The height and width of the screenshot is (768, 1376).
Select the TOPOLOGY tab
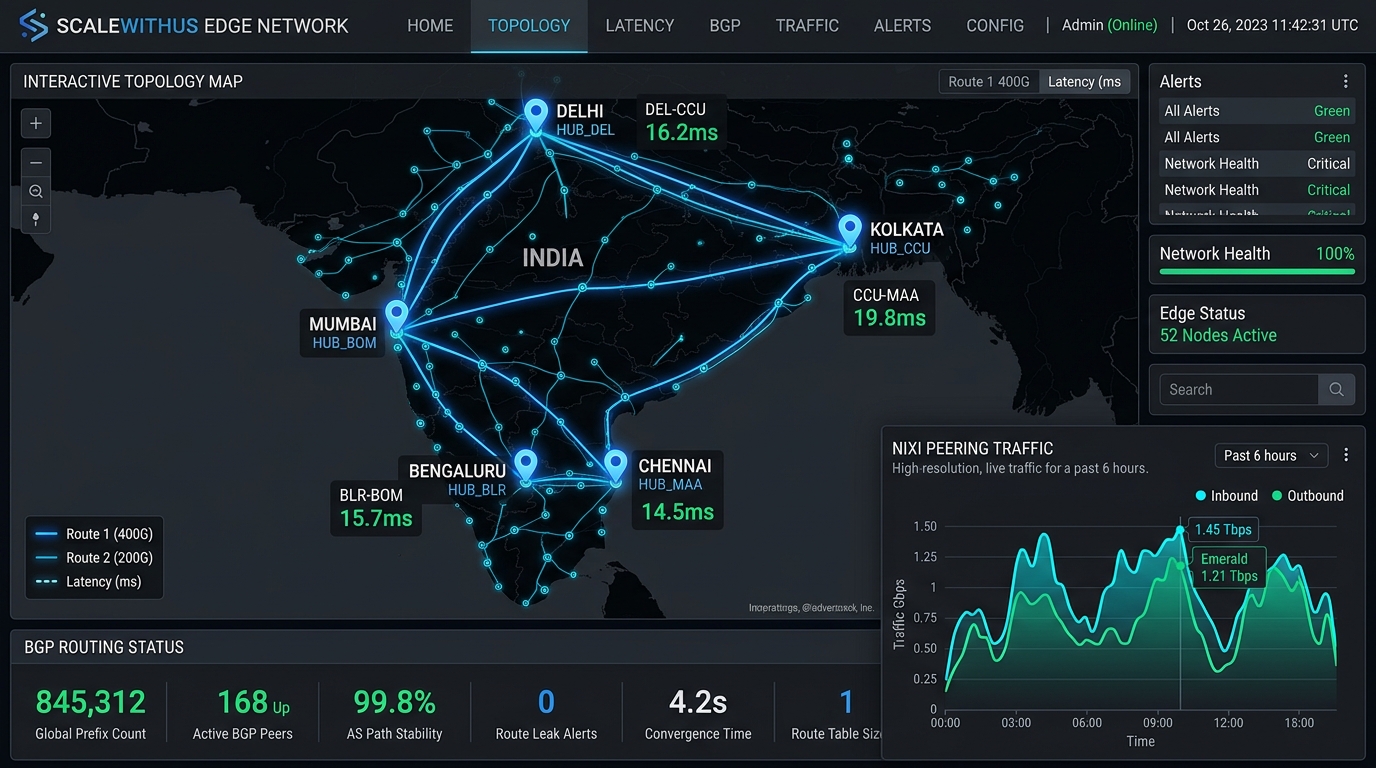click(529, 26)
